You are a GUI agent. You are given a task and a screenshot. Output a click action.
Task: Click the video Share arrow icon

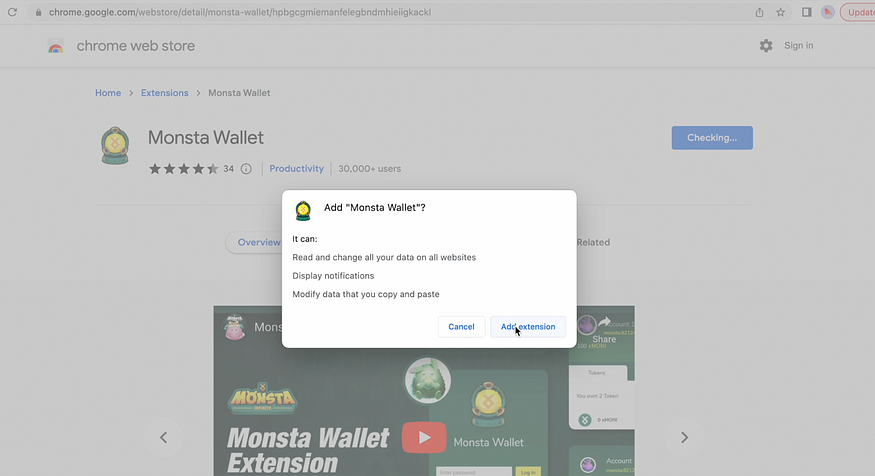click(x=604, y=322)
